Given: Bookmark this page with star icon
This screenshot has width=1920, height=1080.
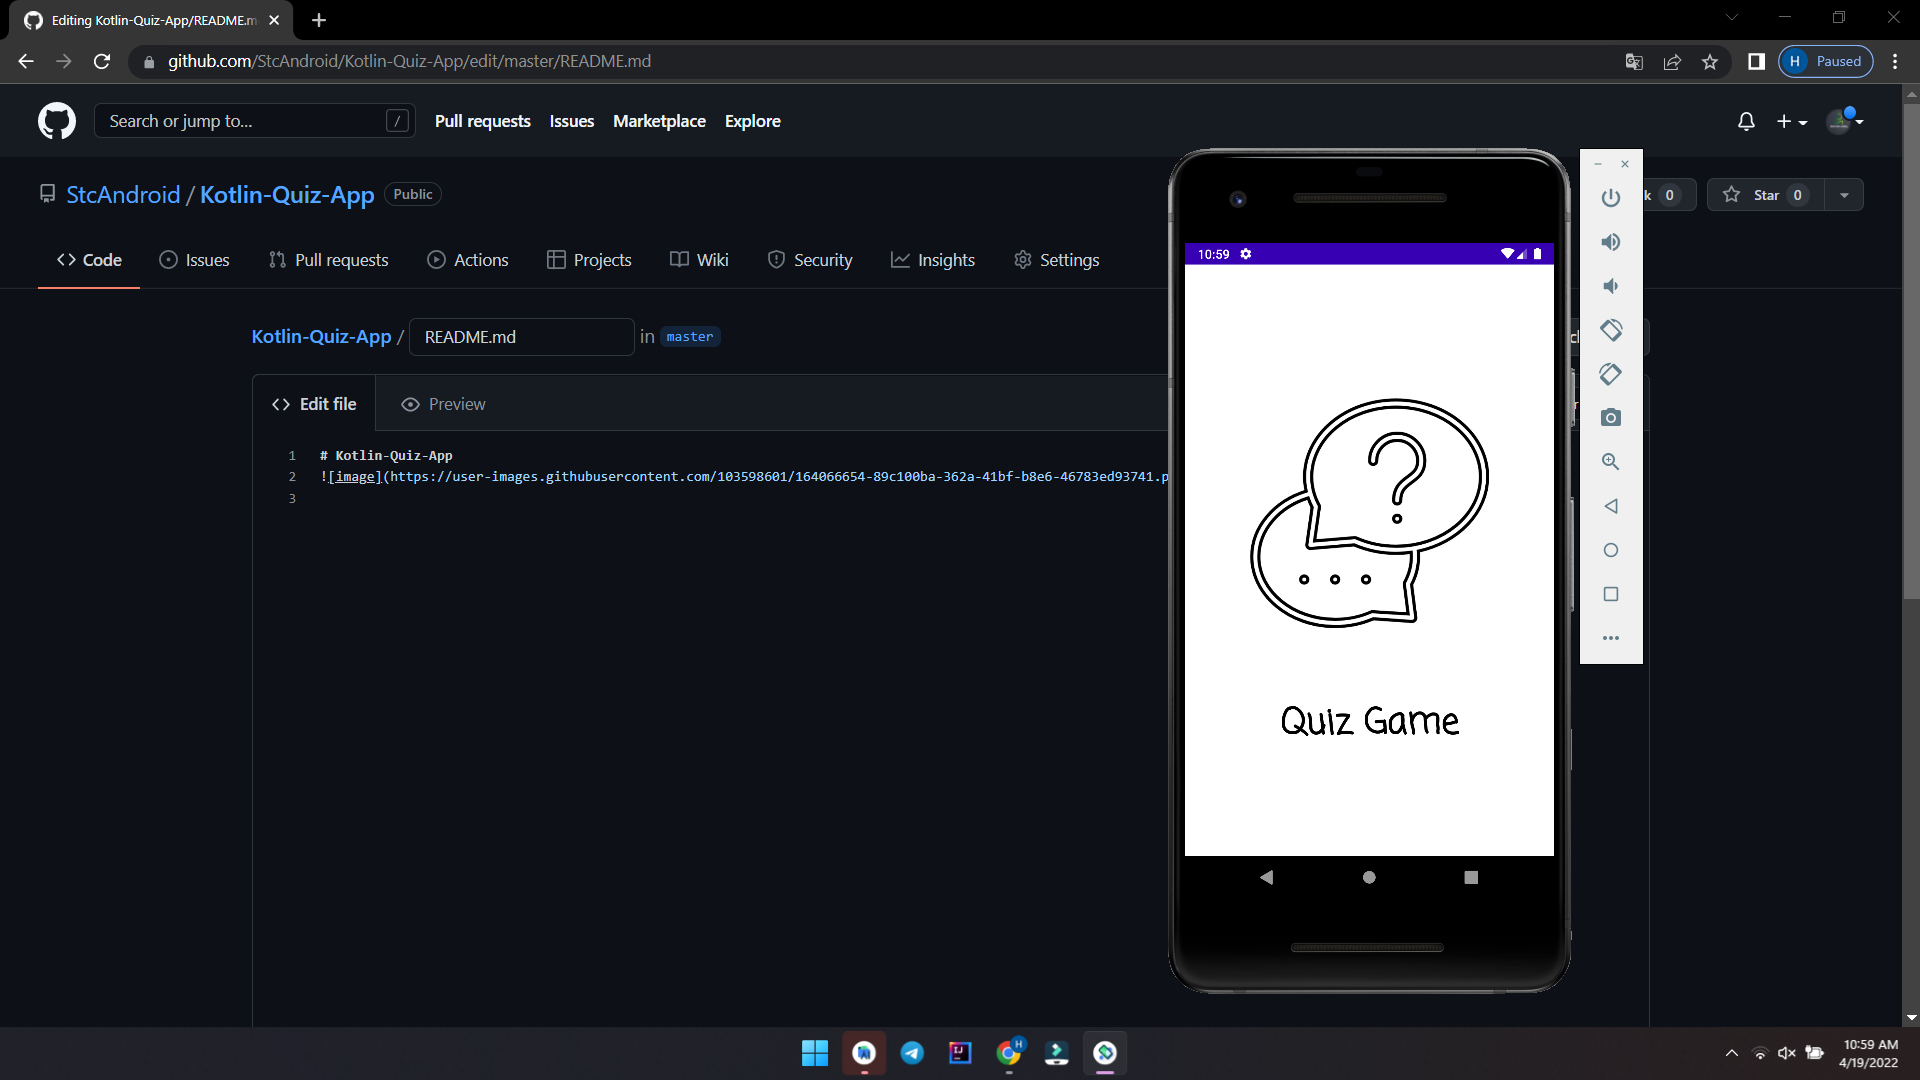Looking at the screenshot, I should coord(1710,62).
